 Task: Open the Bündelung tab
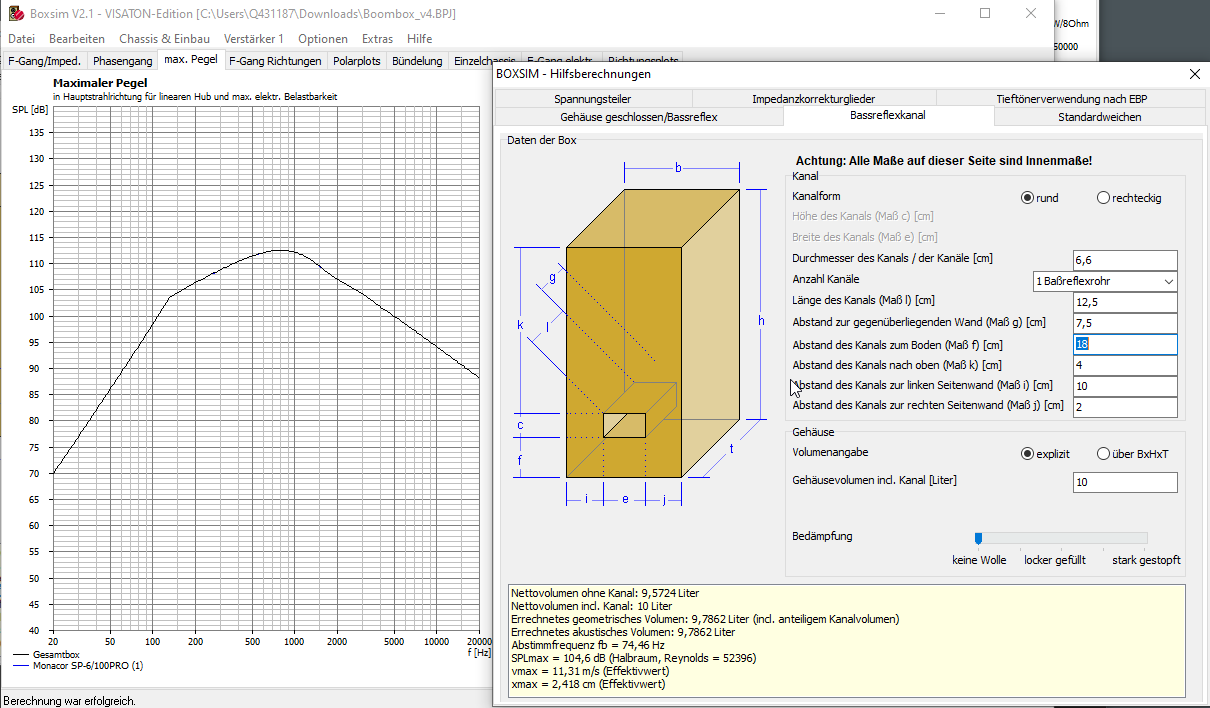click(417, 61)
